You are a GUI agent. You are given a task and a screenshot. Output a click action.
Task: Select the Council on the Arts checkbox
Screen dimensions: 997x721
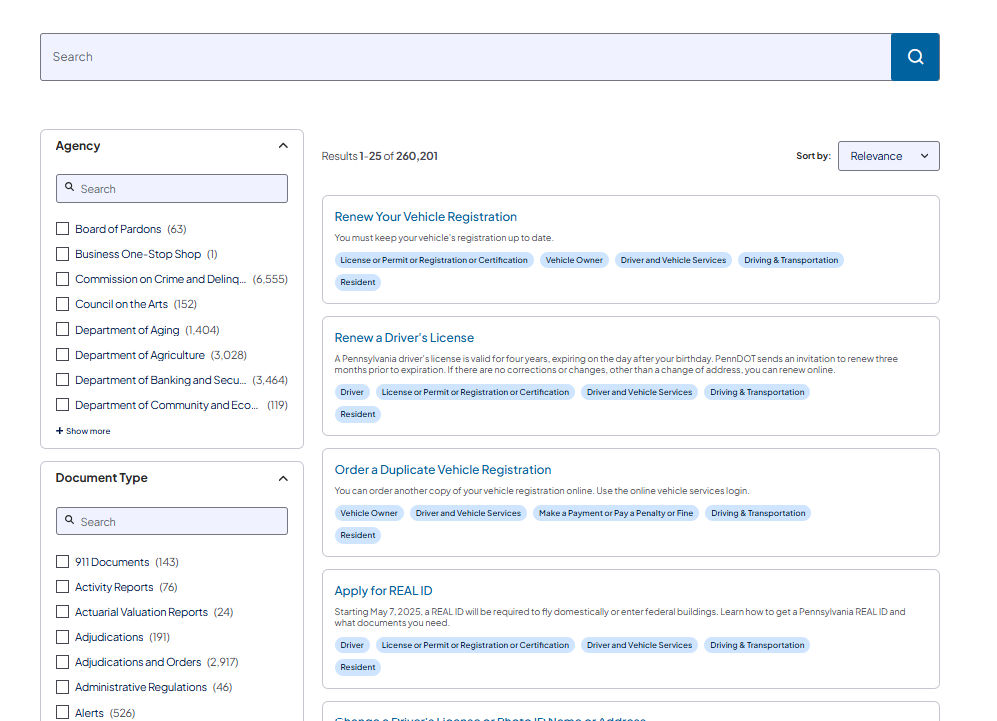pos(62,304)
